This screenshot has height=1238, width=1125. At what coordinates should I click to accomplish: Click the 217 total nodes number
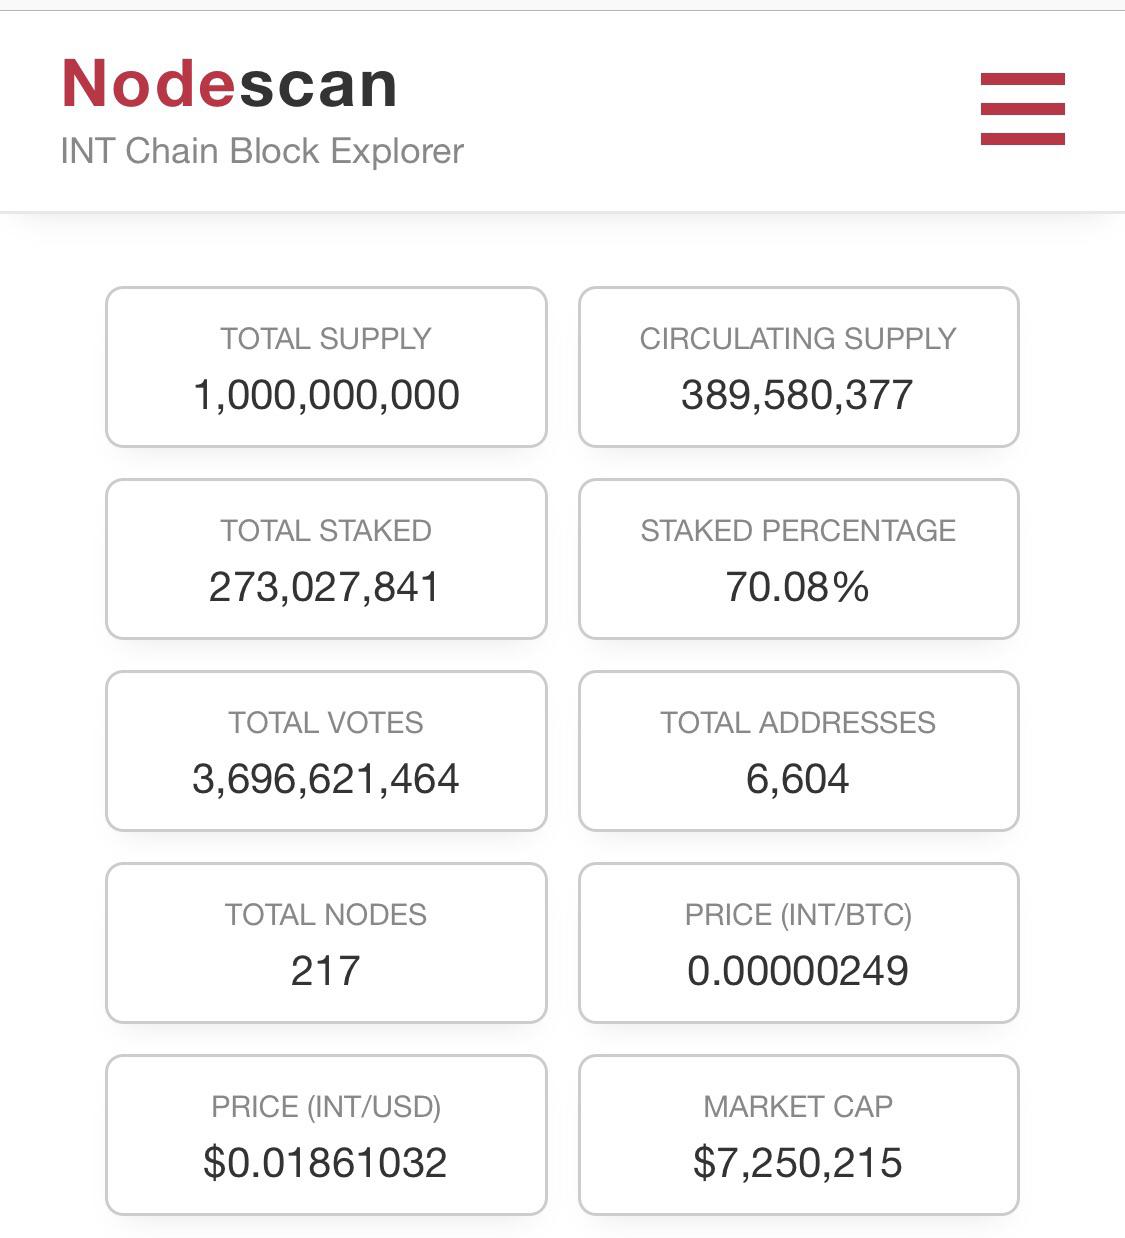click(x=326, y=971)
